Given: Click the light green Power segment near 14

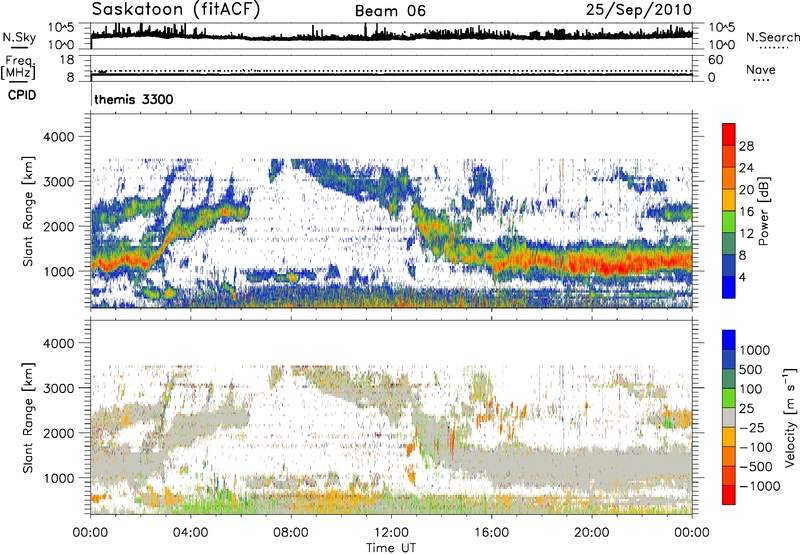Looking at the screenshot, I should pyautogui.click(x=729, y=221).
